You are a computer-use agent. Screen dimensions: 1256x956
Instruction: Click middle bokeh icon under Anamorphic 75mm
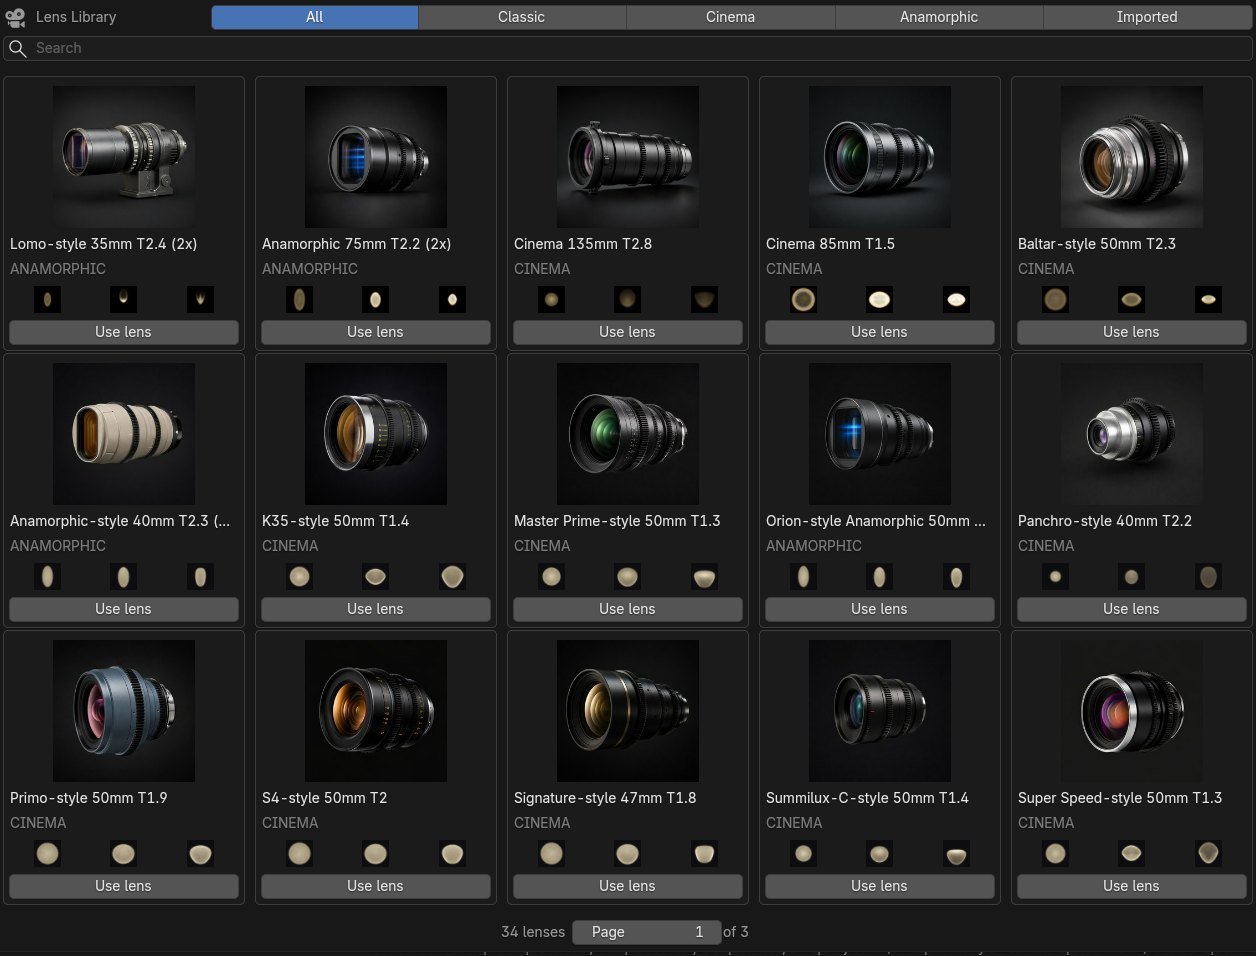(x=375, y=299)
